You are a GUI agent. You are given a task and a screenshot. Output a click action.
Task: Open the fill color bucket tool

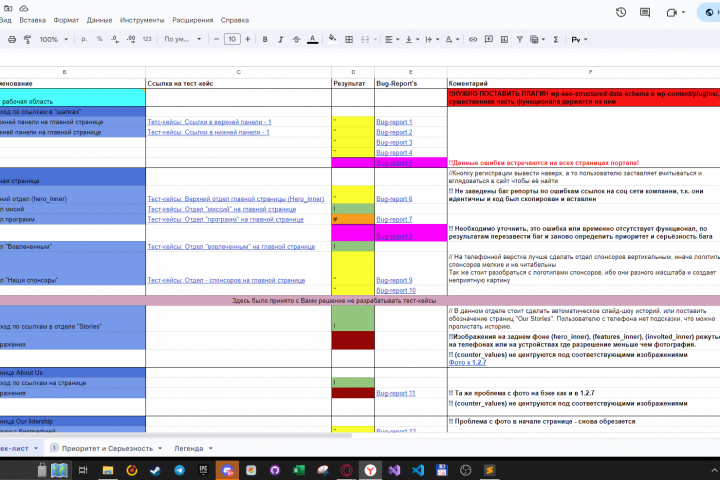pos(332,39)
